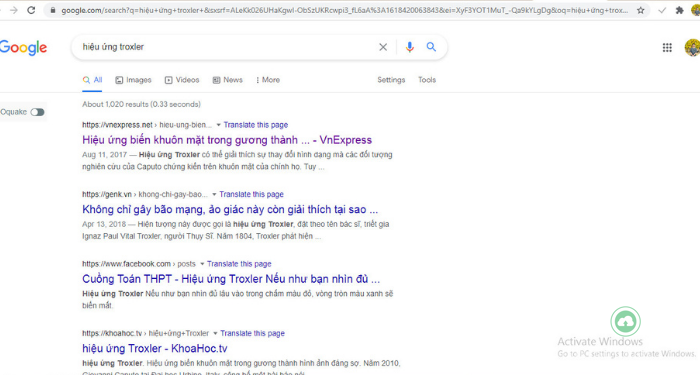Bookmark this page with the star icon
Screen dimensions: 700x375
click(x=641, y=10)
